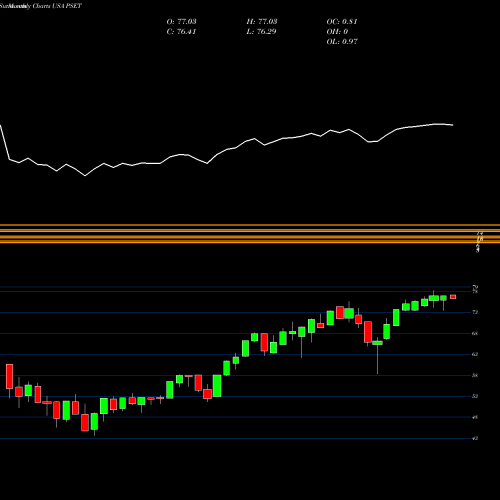Click the 68 price axis label

click(x=475, y=333)
